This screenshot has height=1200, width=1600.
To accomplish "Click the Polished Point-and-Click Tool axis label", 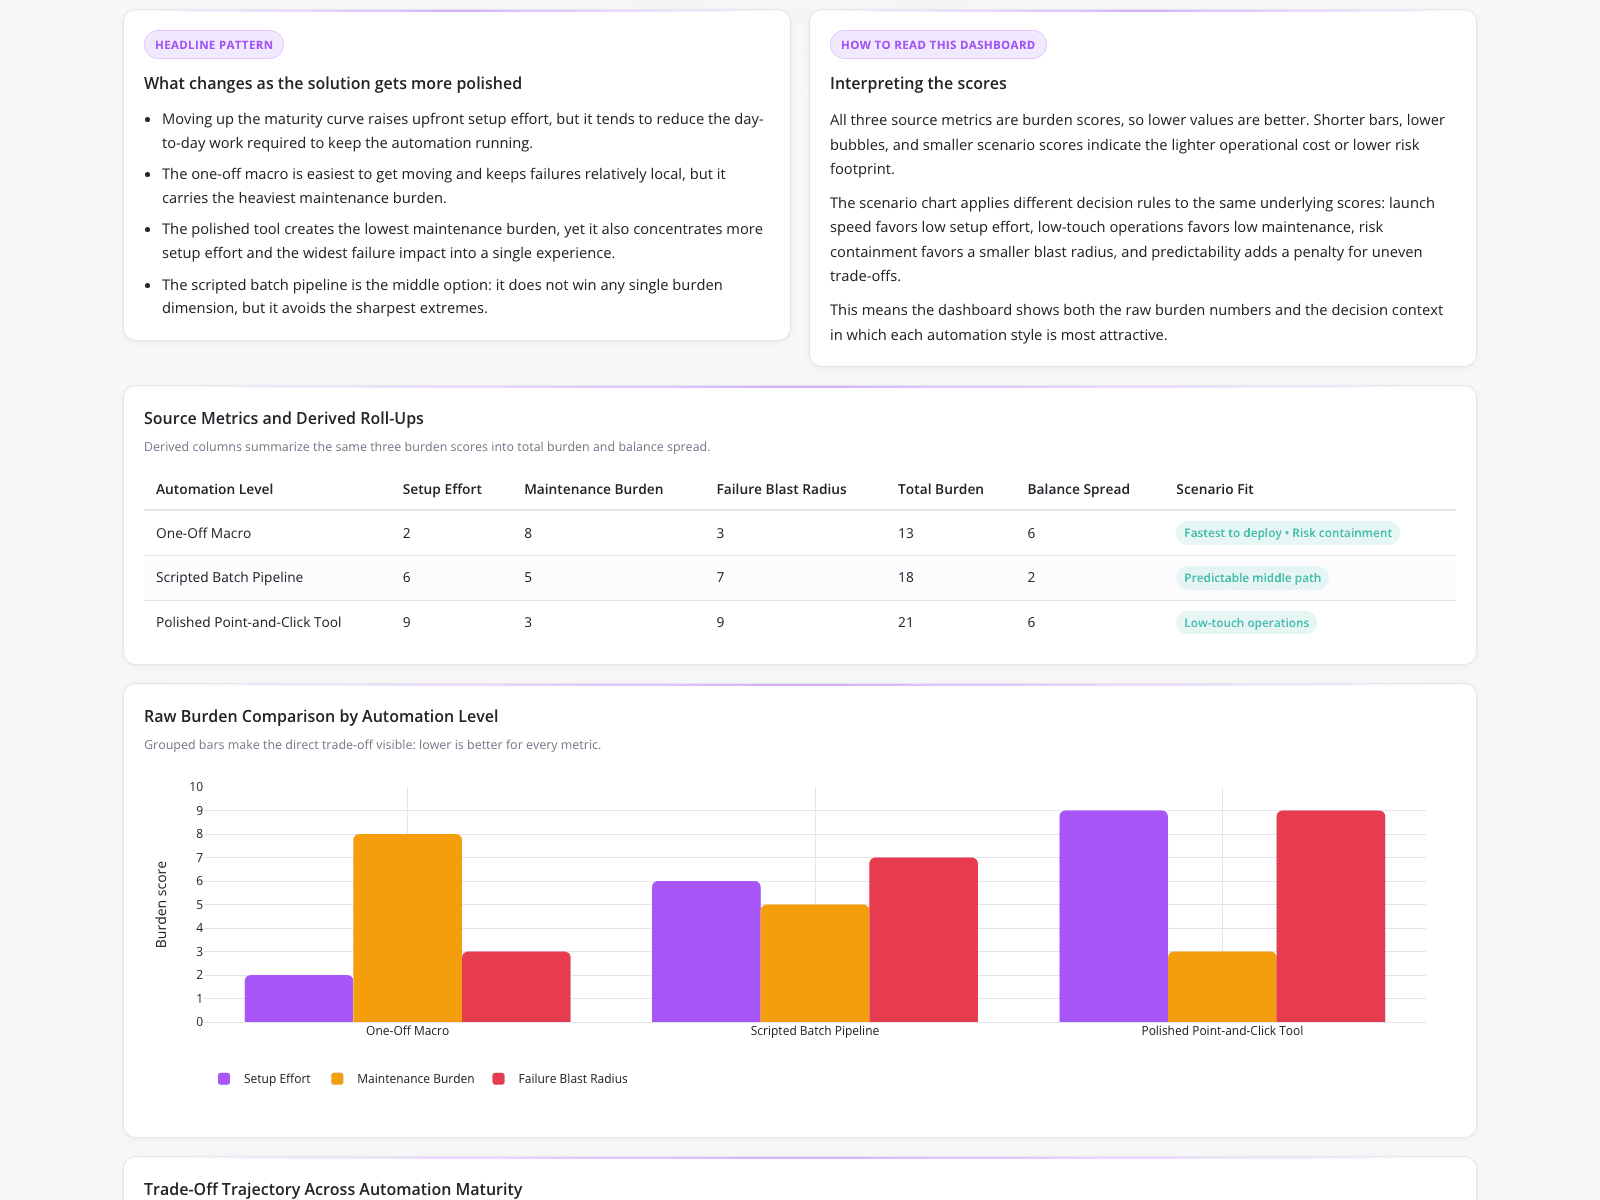I will pyautogui.click(x=1222, y=1031).
